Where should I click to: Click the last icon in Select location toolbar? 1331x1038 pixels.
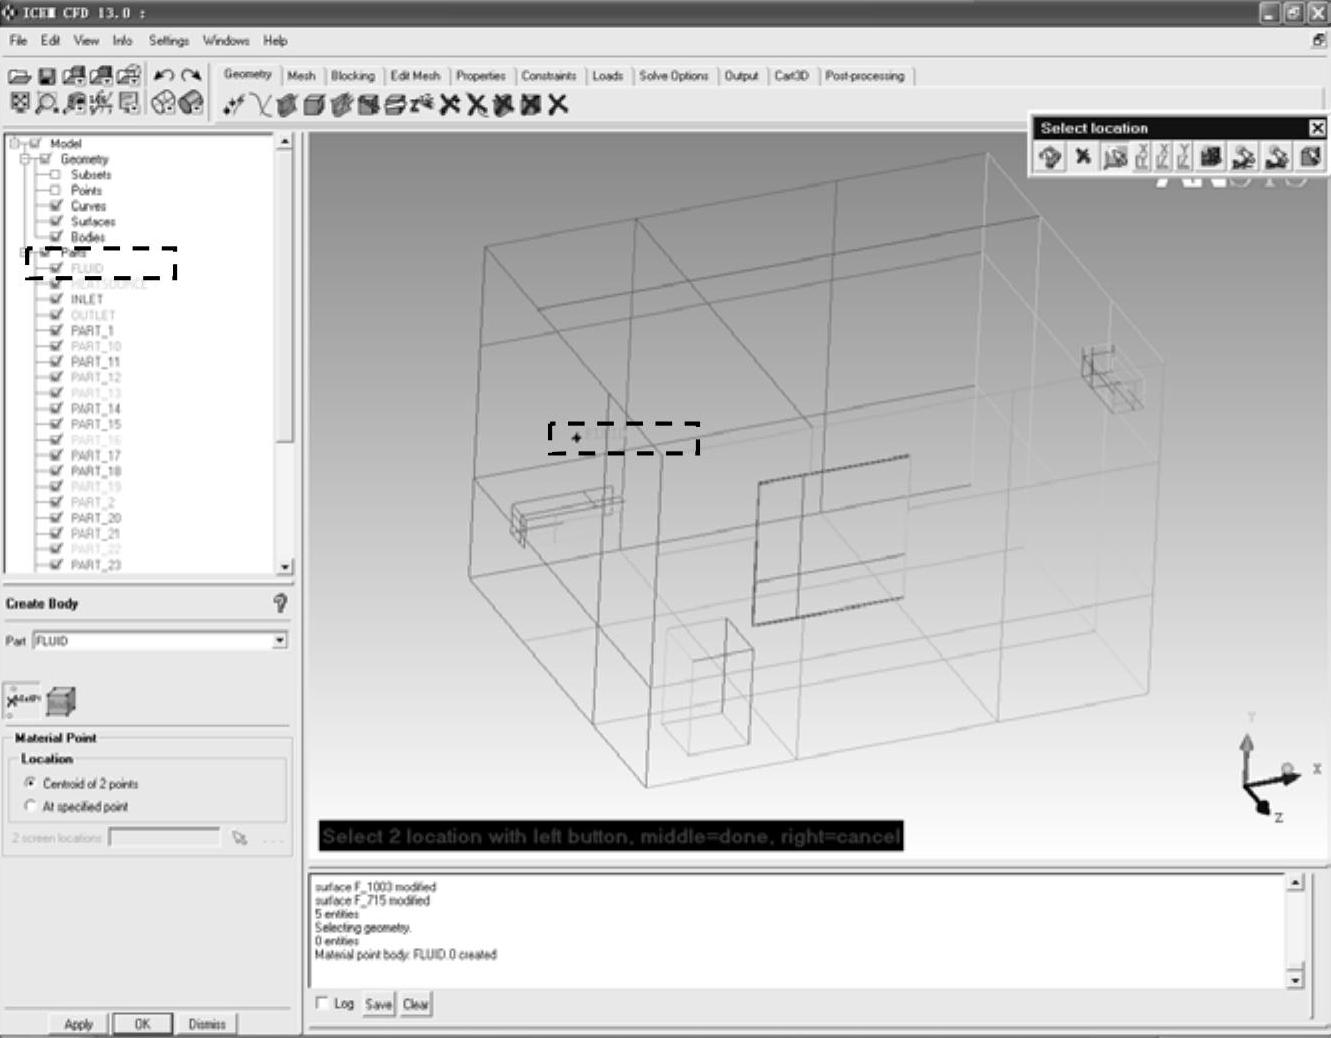pyautogui.click(x=1310, y=157)
